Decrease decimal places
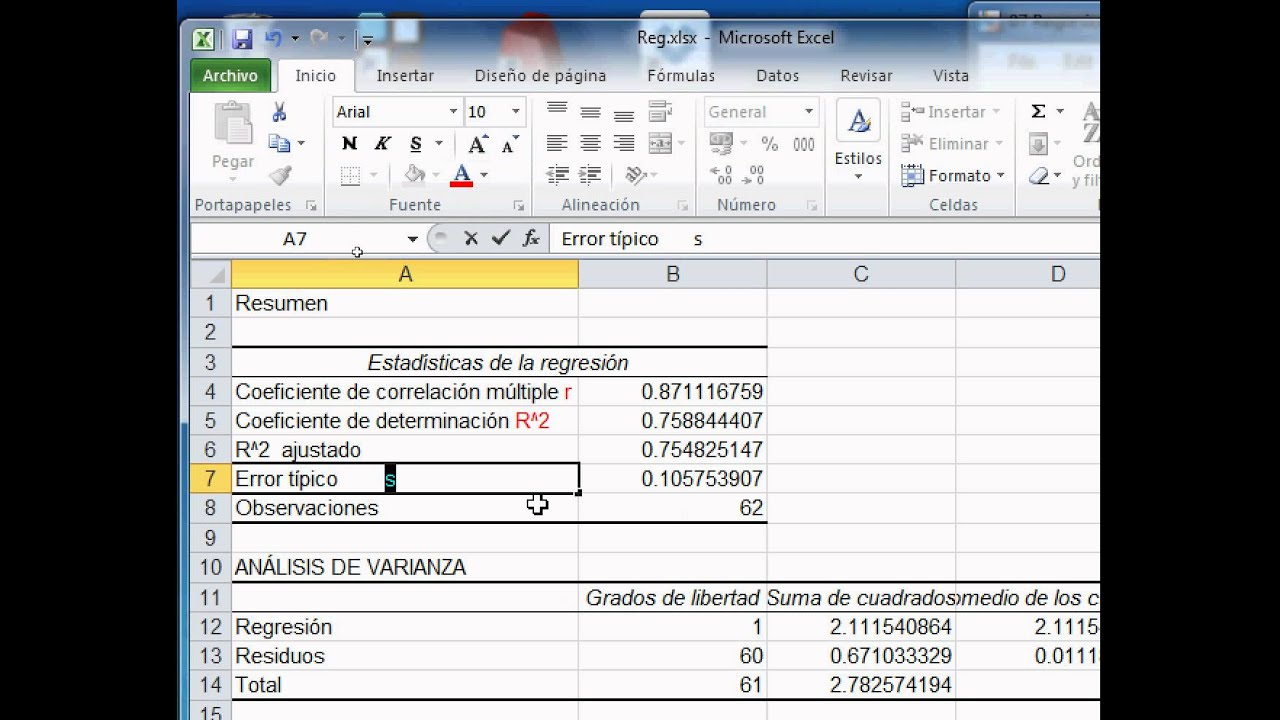Viewport: 1280px width, 720px height. 755,175
